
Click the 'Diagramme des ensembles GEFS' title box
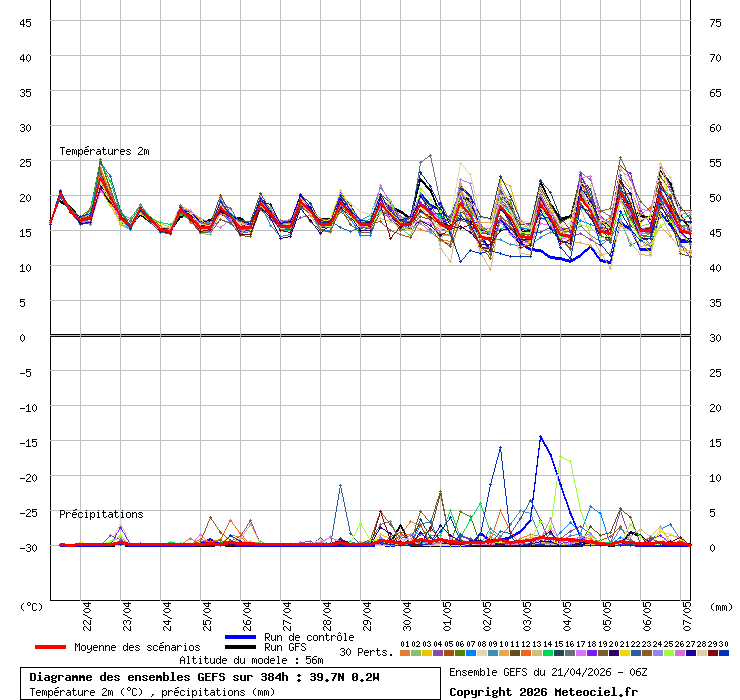point(235,677)
